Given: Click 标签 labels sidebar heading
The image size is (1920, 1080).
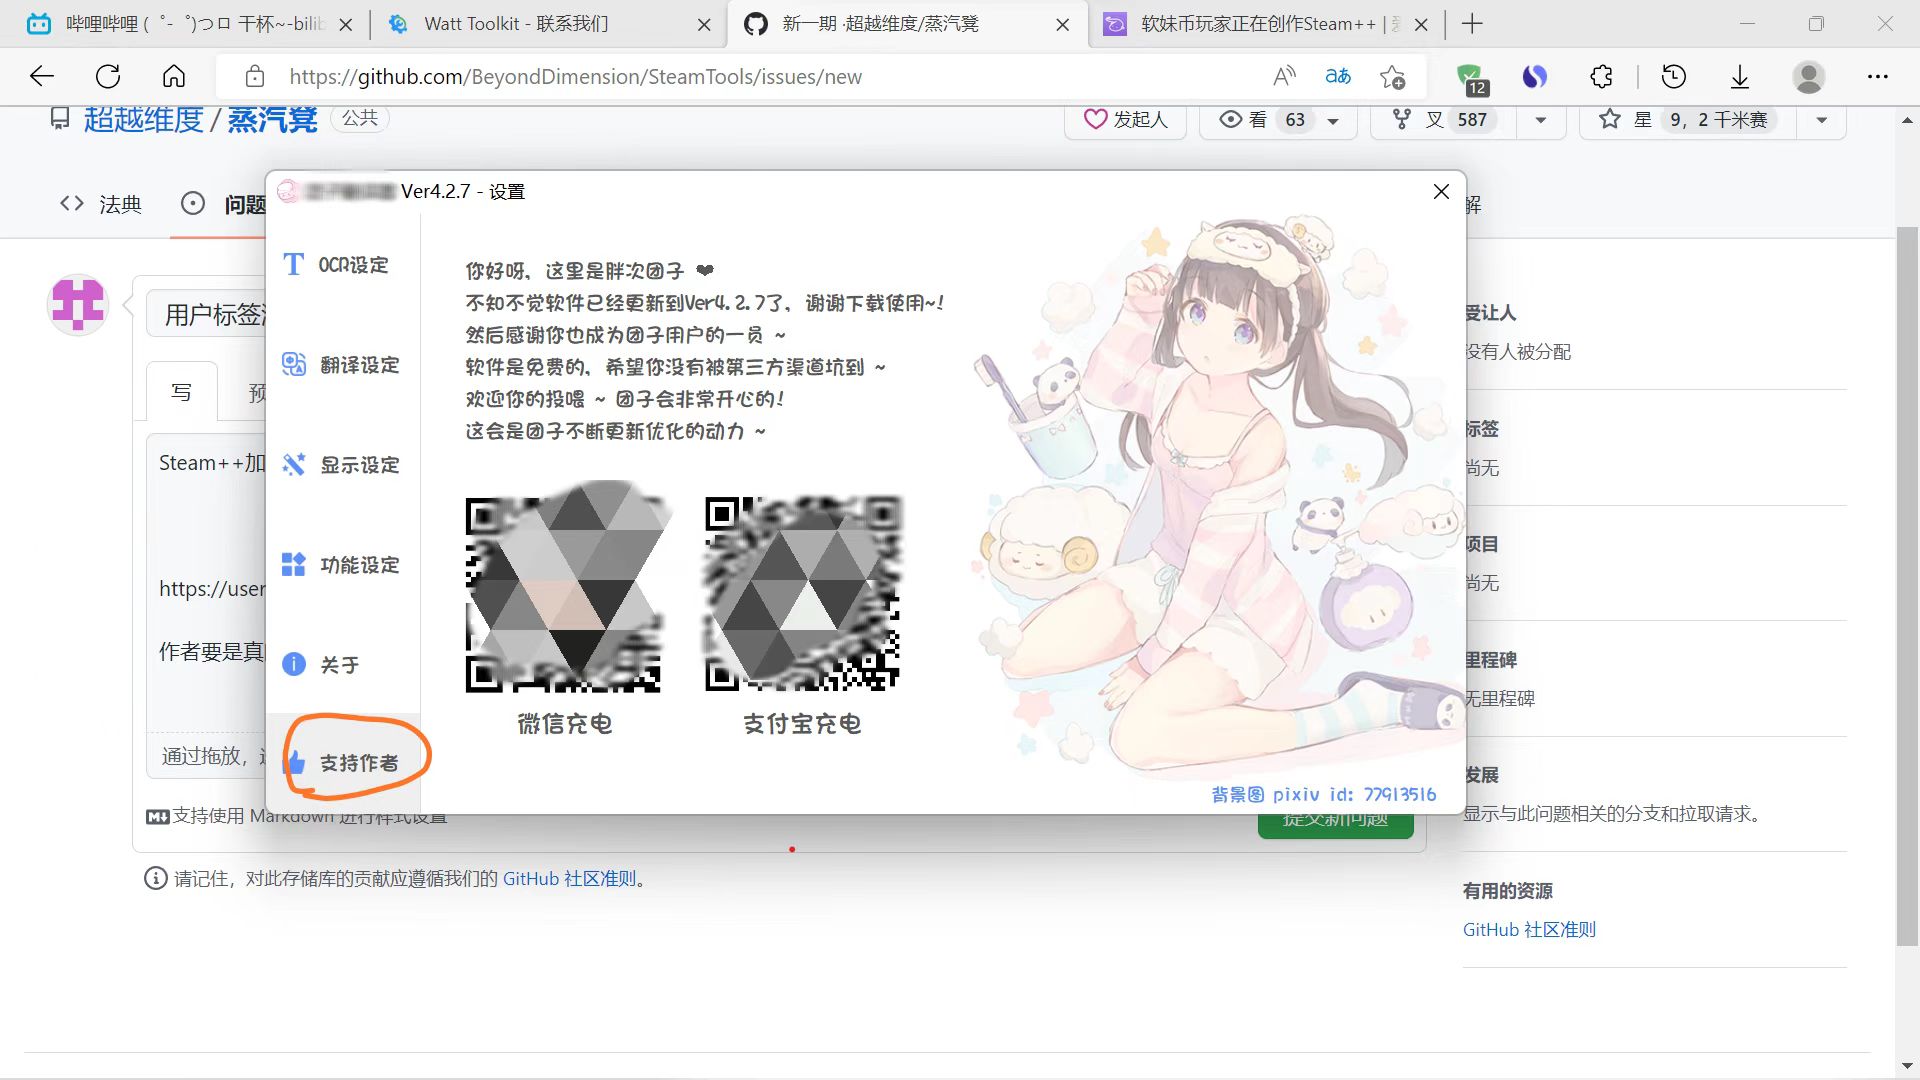Looking at the screenshot, I should click(1482, 429).
